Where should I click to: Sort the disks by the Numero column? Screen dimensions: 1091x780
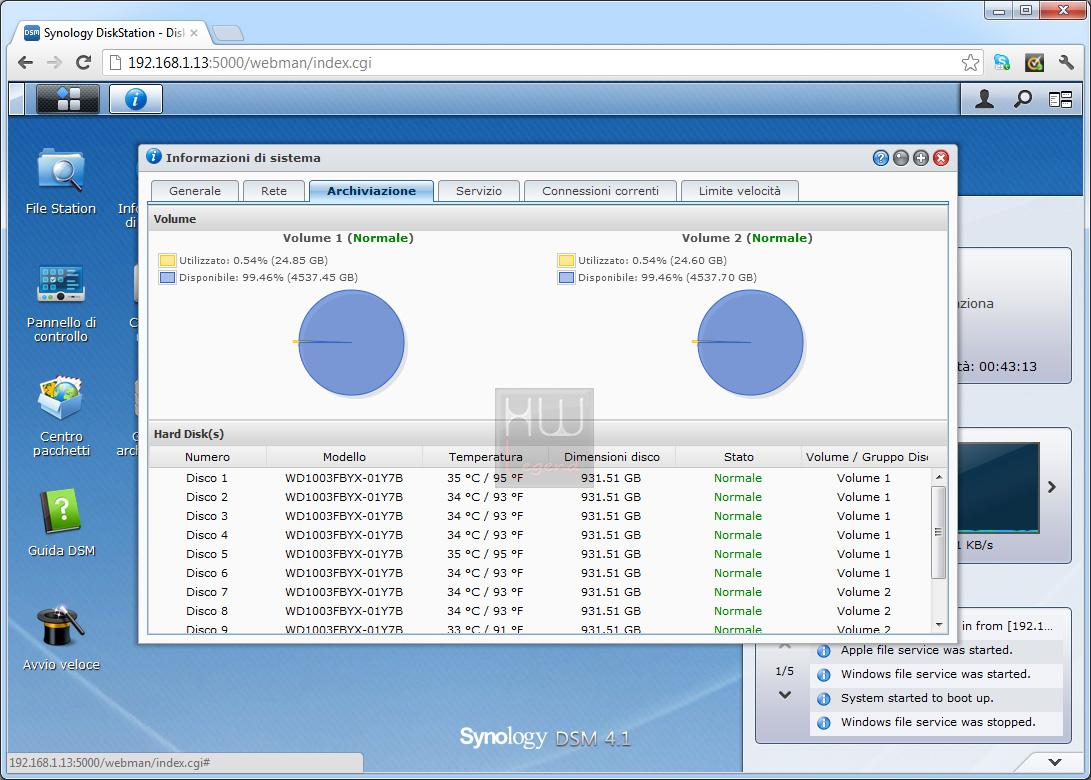(x=207, y=456)
